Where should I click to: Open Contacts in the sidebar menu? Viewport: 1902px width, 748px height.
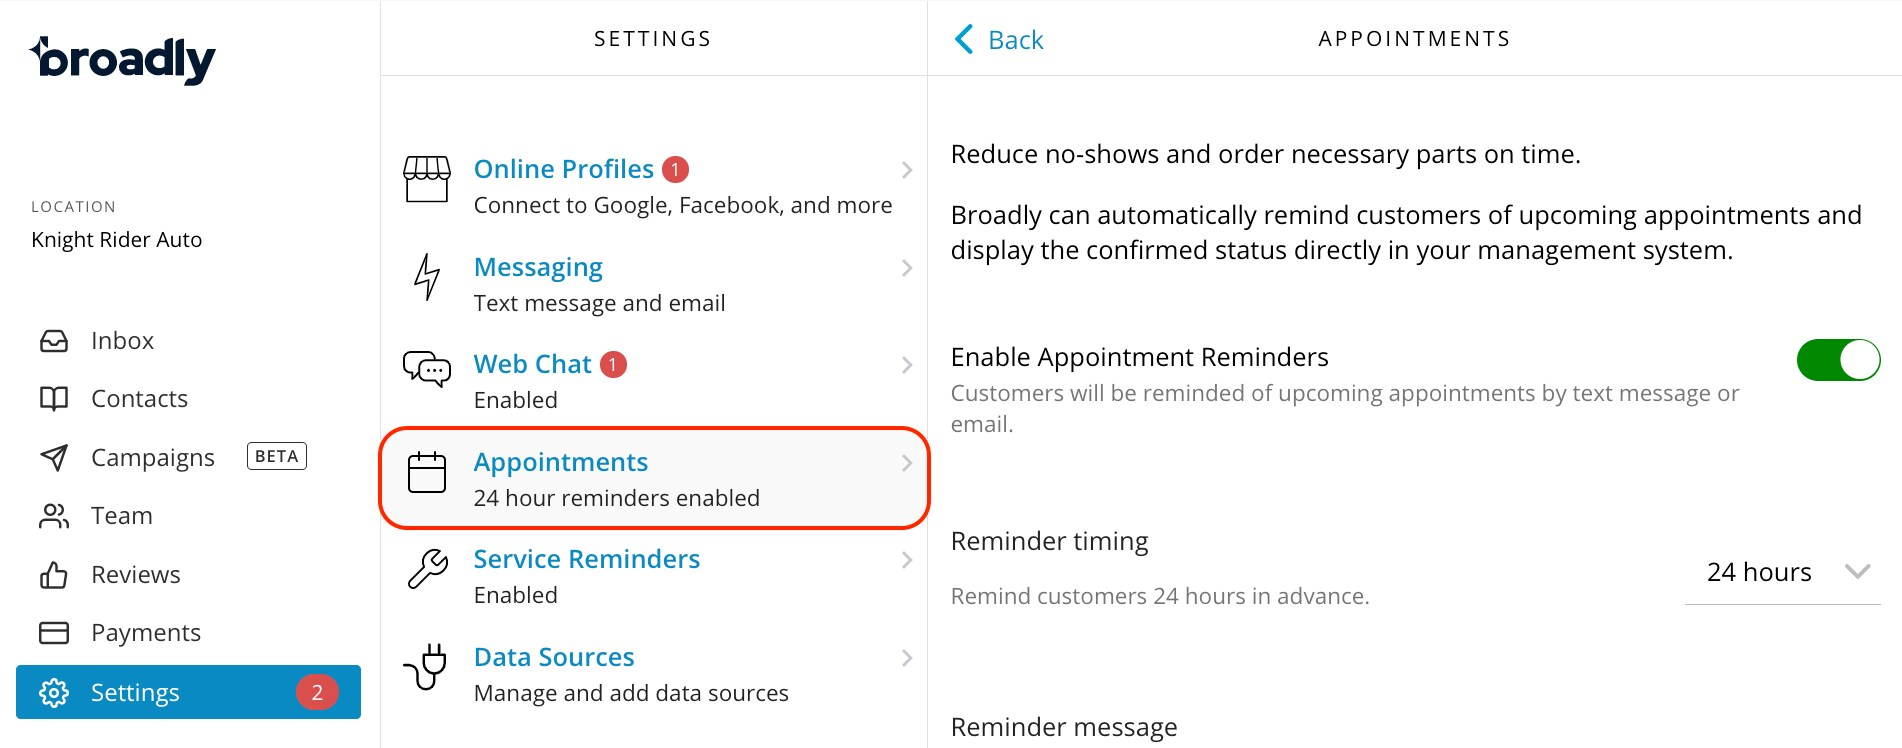(x=139, y=399)
